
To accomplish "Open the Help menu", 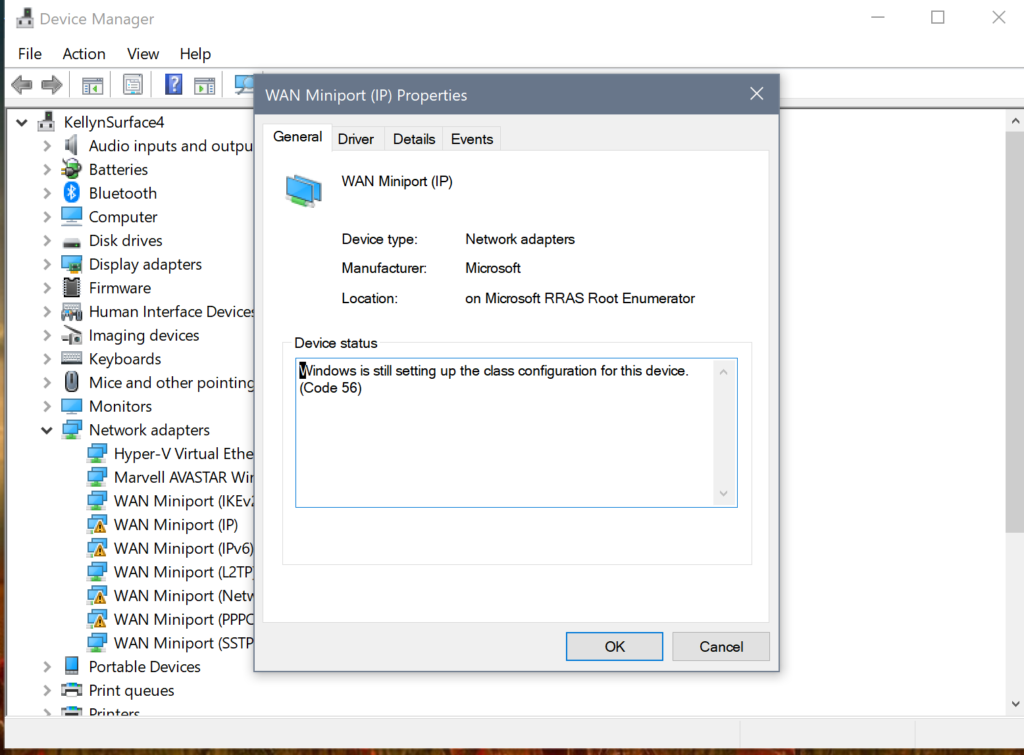I will (195, 54).
